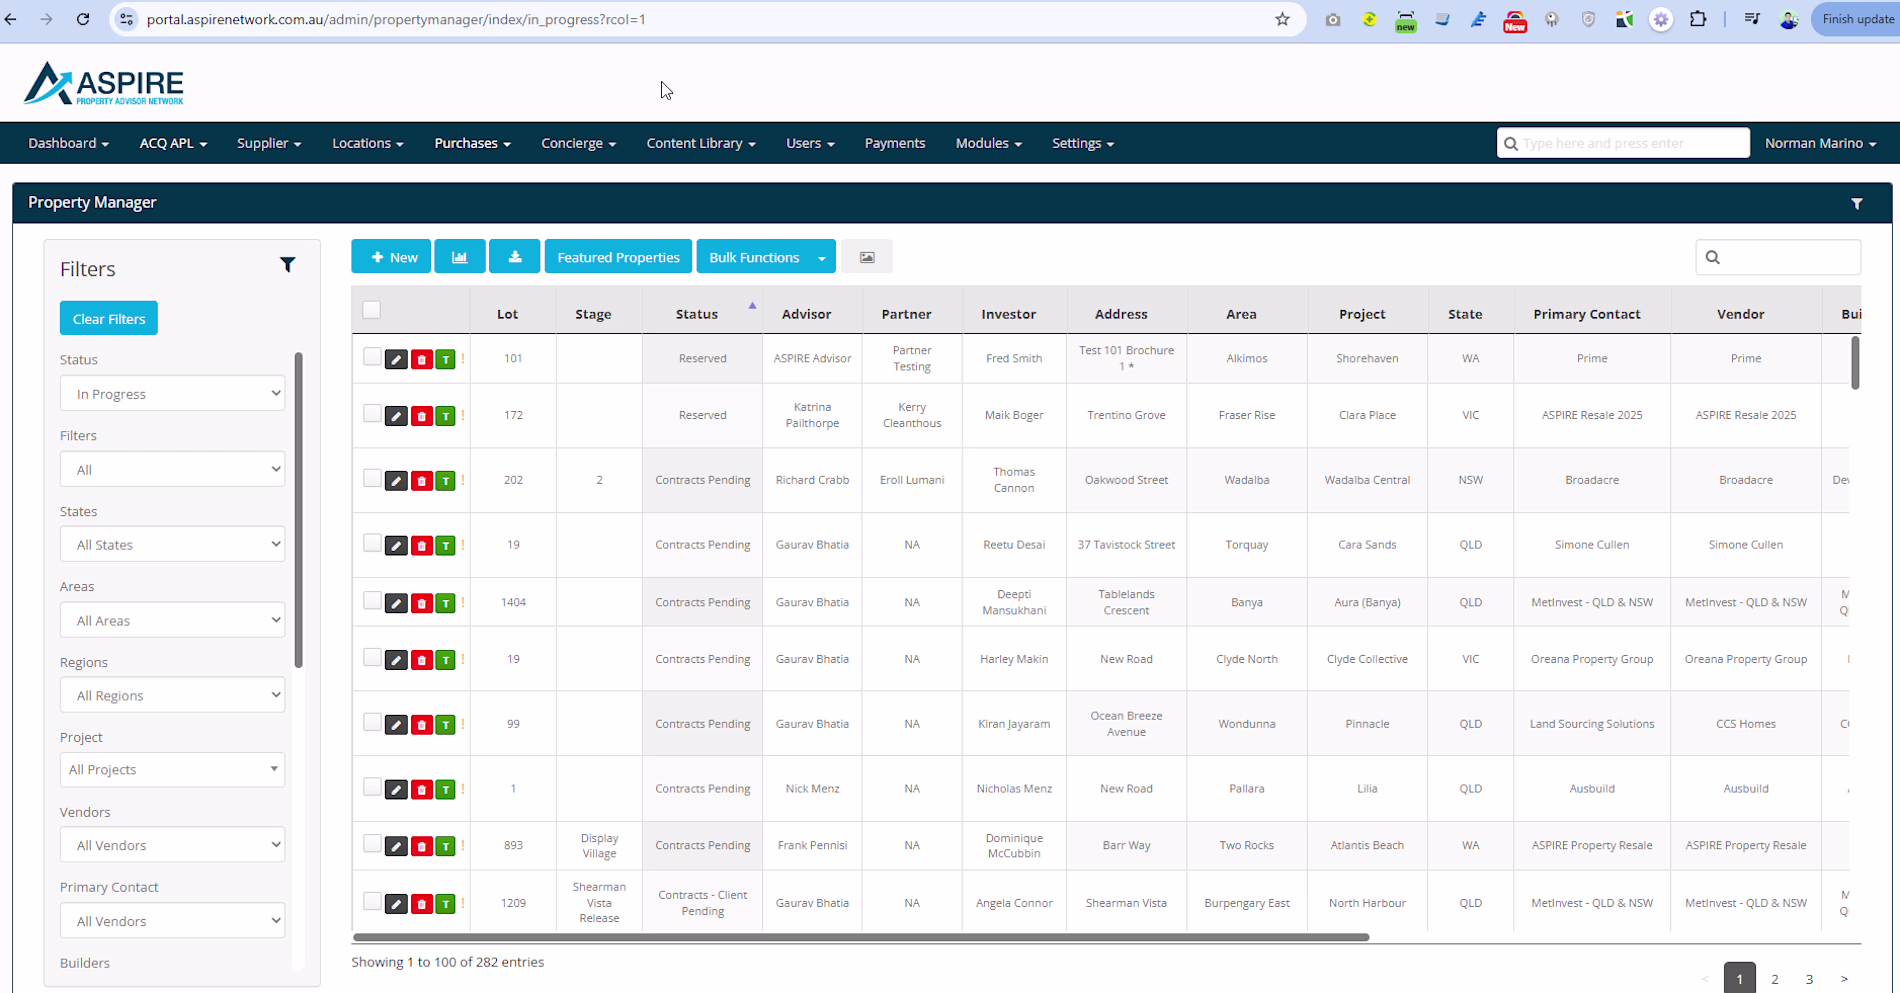Open the All Regions dropdown
1900x993 pixels.
pyautogui.click(x=172, y=695)
